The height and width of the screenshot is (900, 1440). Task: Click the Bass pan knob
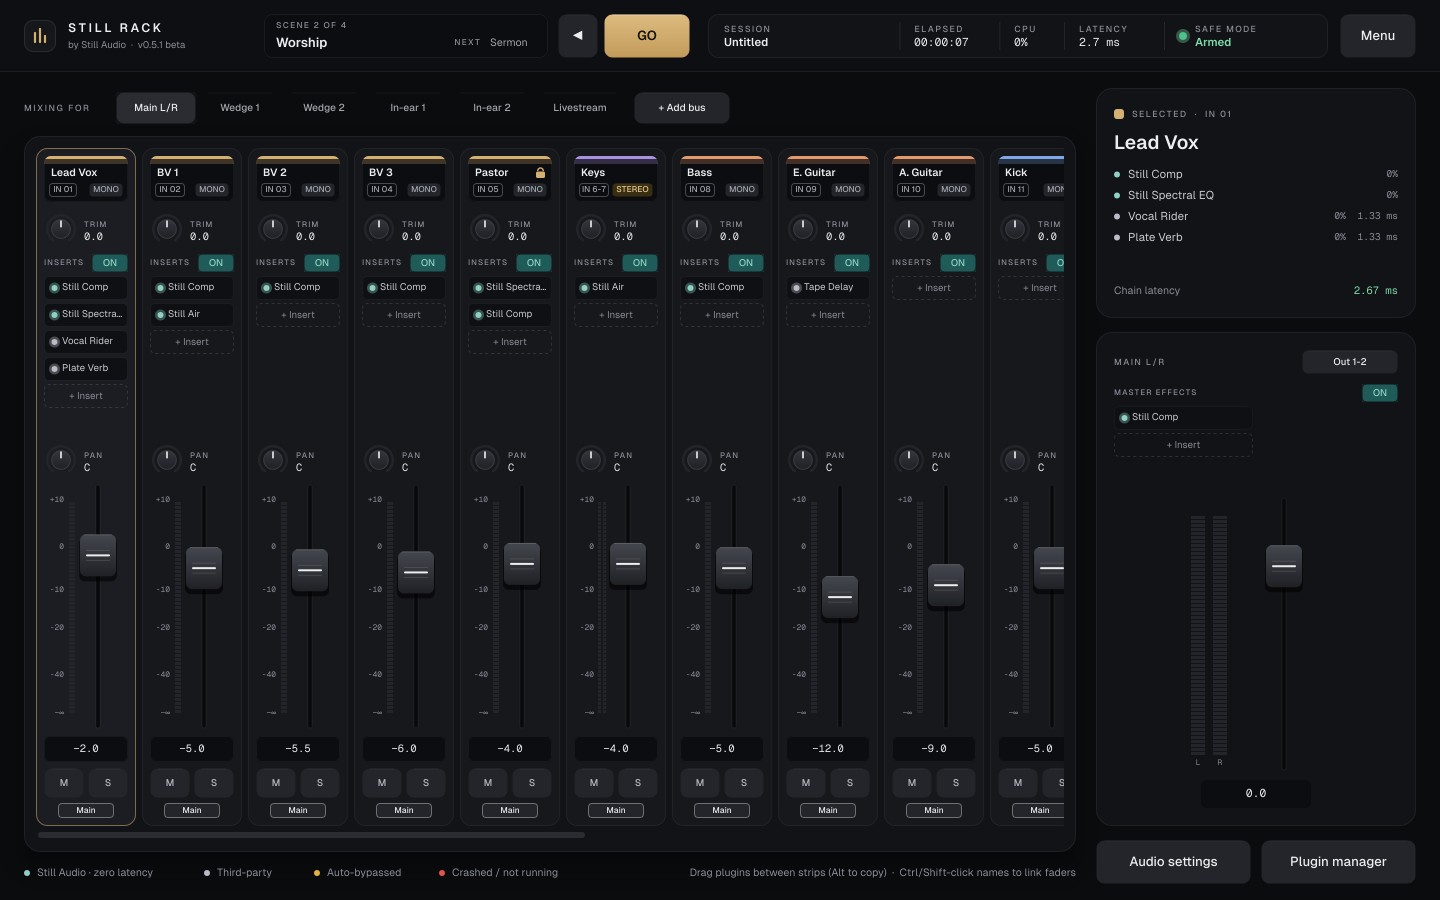point(697,460)
